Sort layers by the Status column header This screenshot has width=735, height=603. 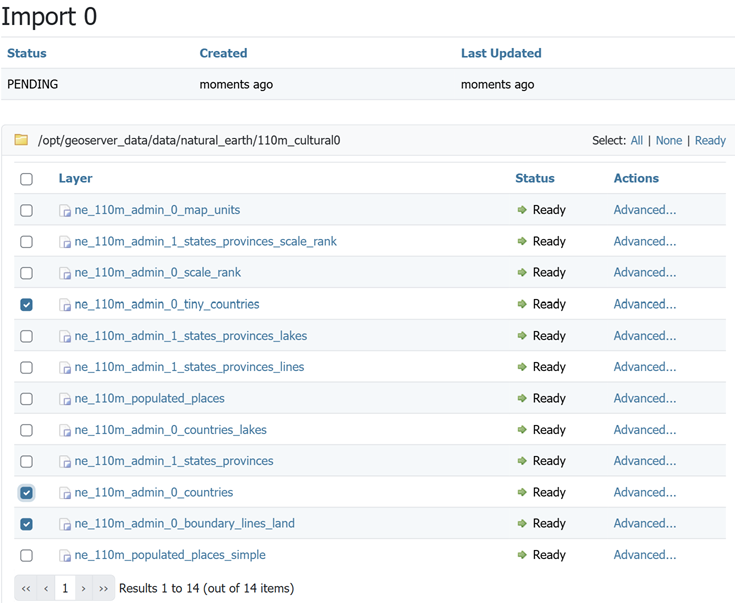(x=535, y=178)
